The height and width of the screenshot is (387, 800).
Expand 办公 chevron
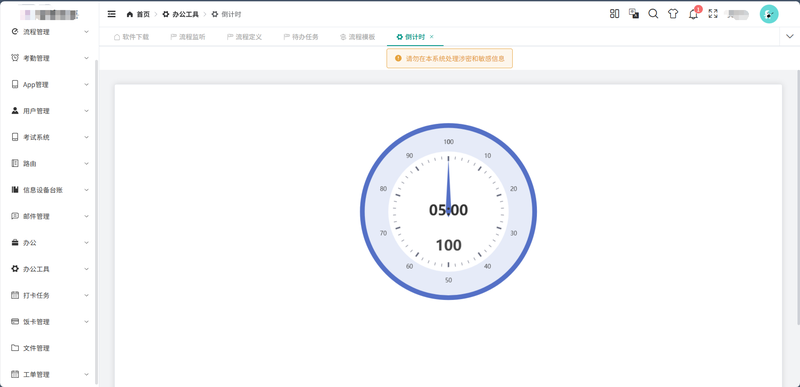pos(86,243)
